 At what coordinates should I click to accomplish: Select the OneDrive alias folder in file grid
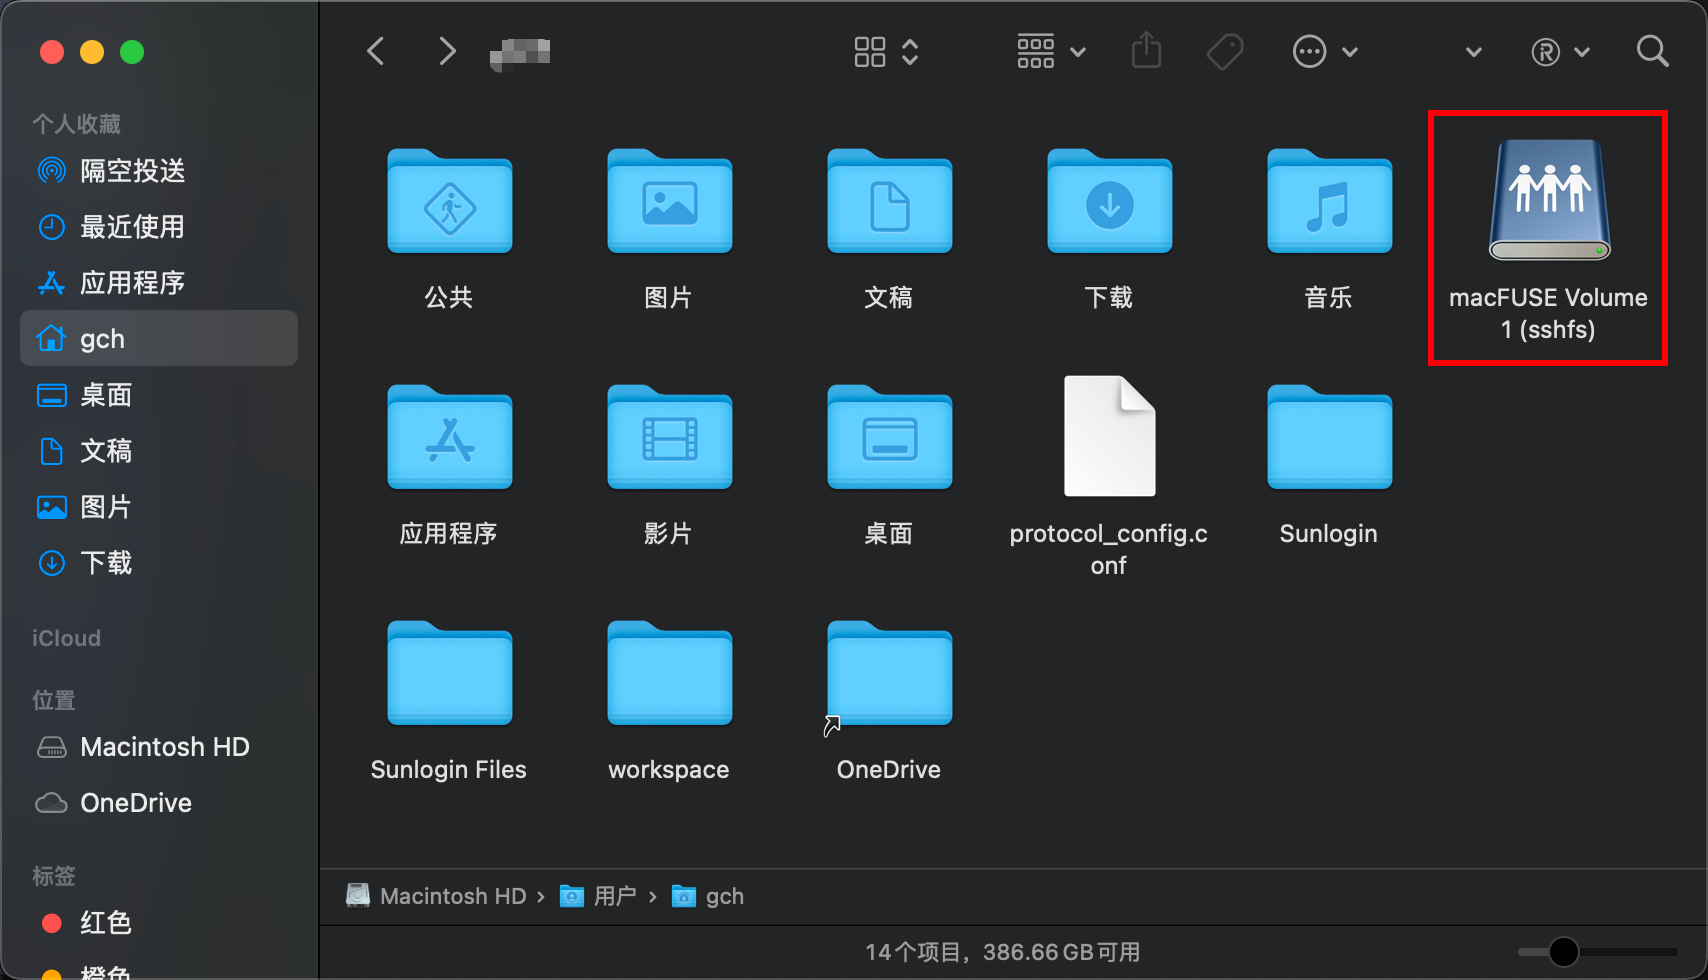[x=889, y=674]
